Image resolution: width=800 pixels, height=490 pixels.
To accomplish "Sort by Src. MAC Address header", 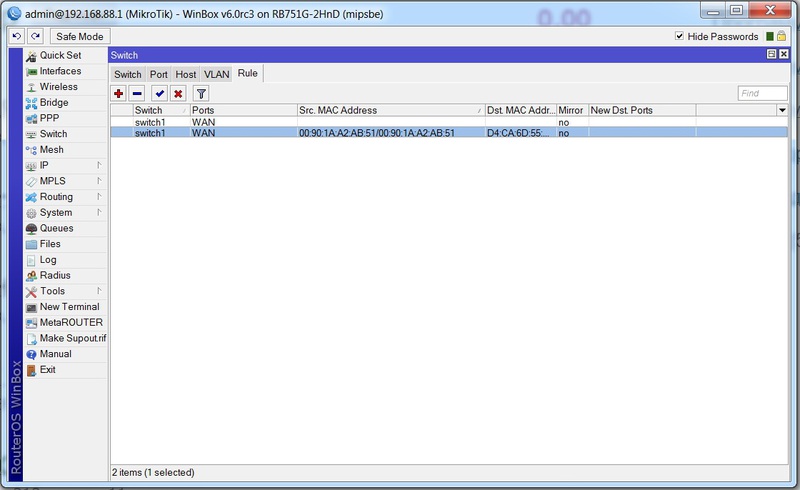I will pos(391,110).
